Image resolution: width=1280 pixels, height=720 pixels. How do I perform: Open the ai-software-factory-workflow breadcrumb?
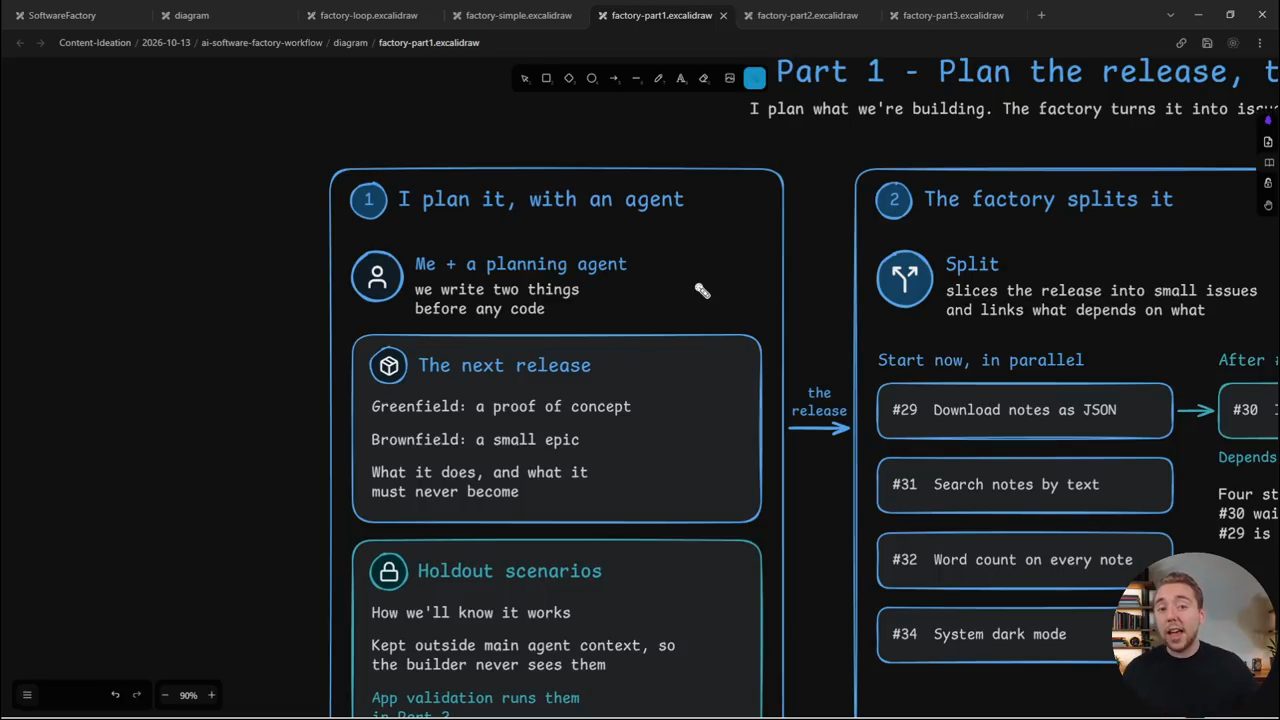262,43
